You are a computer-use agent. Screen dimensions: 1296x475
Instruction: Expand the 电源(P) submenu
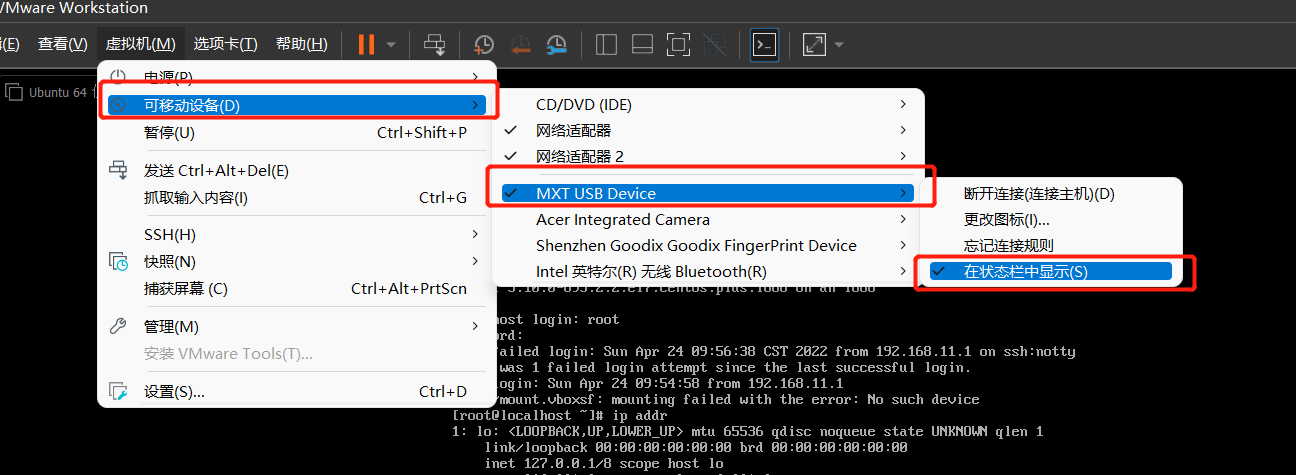coord(296,77)
